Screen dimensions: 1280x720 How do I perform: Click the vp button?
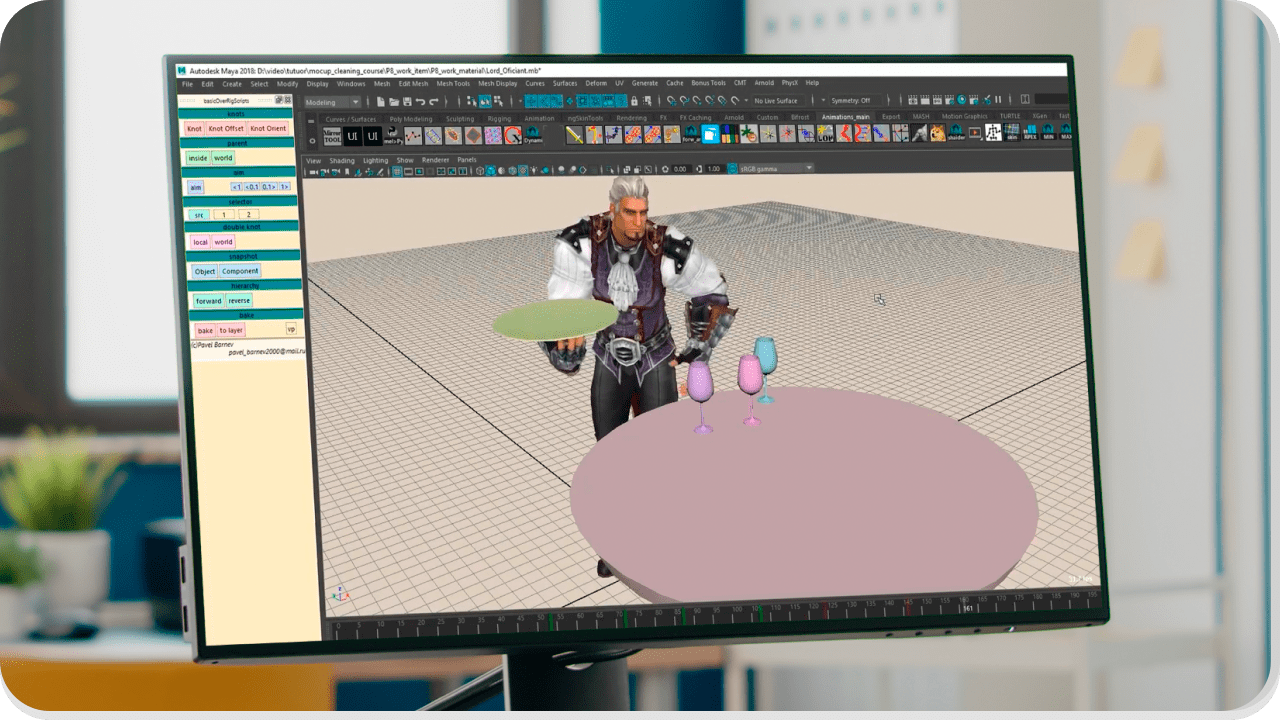point(292,328)
